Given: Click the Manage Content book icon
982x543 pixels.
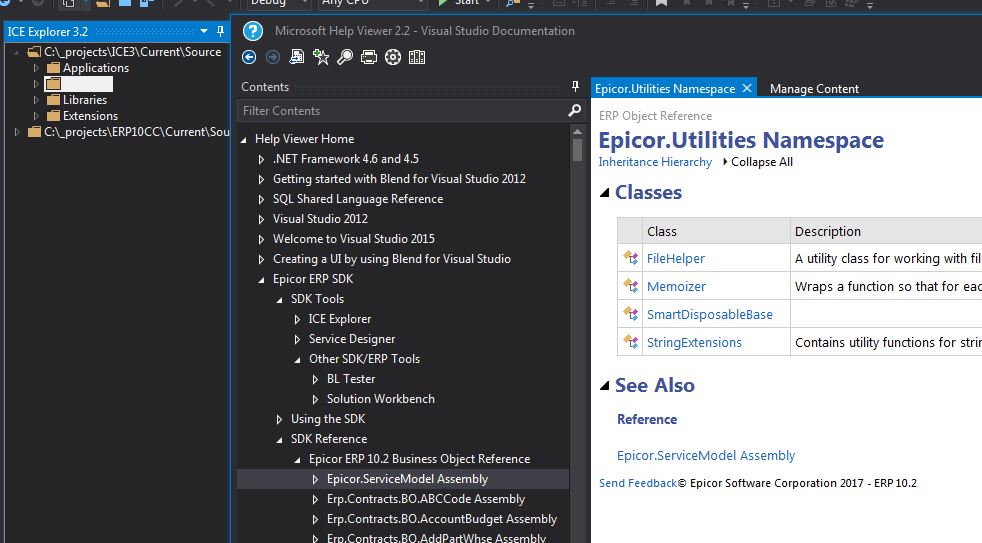Looking at the screenshot, I should tap(416, 58).
